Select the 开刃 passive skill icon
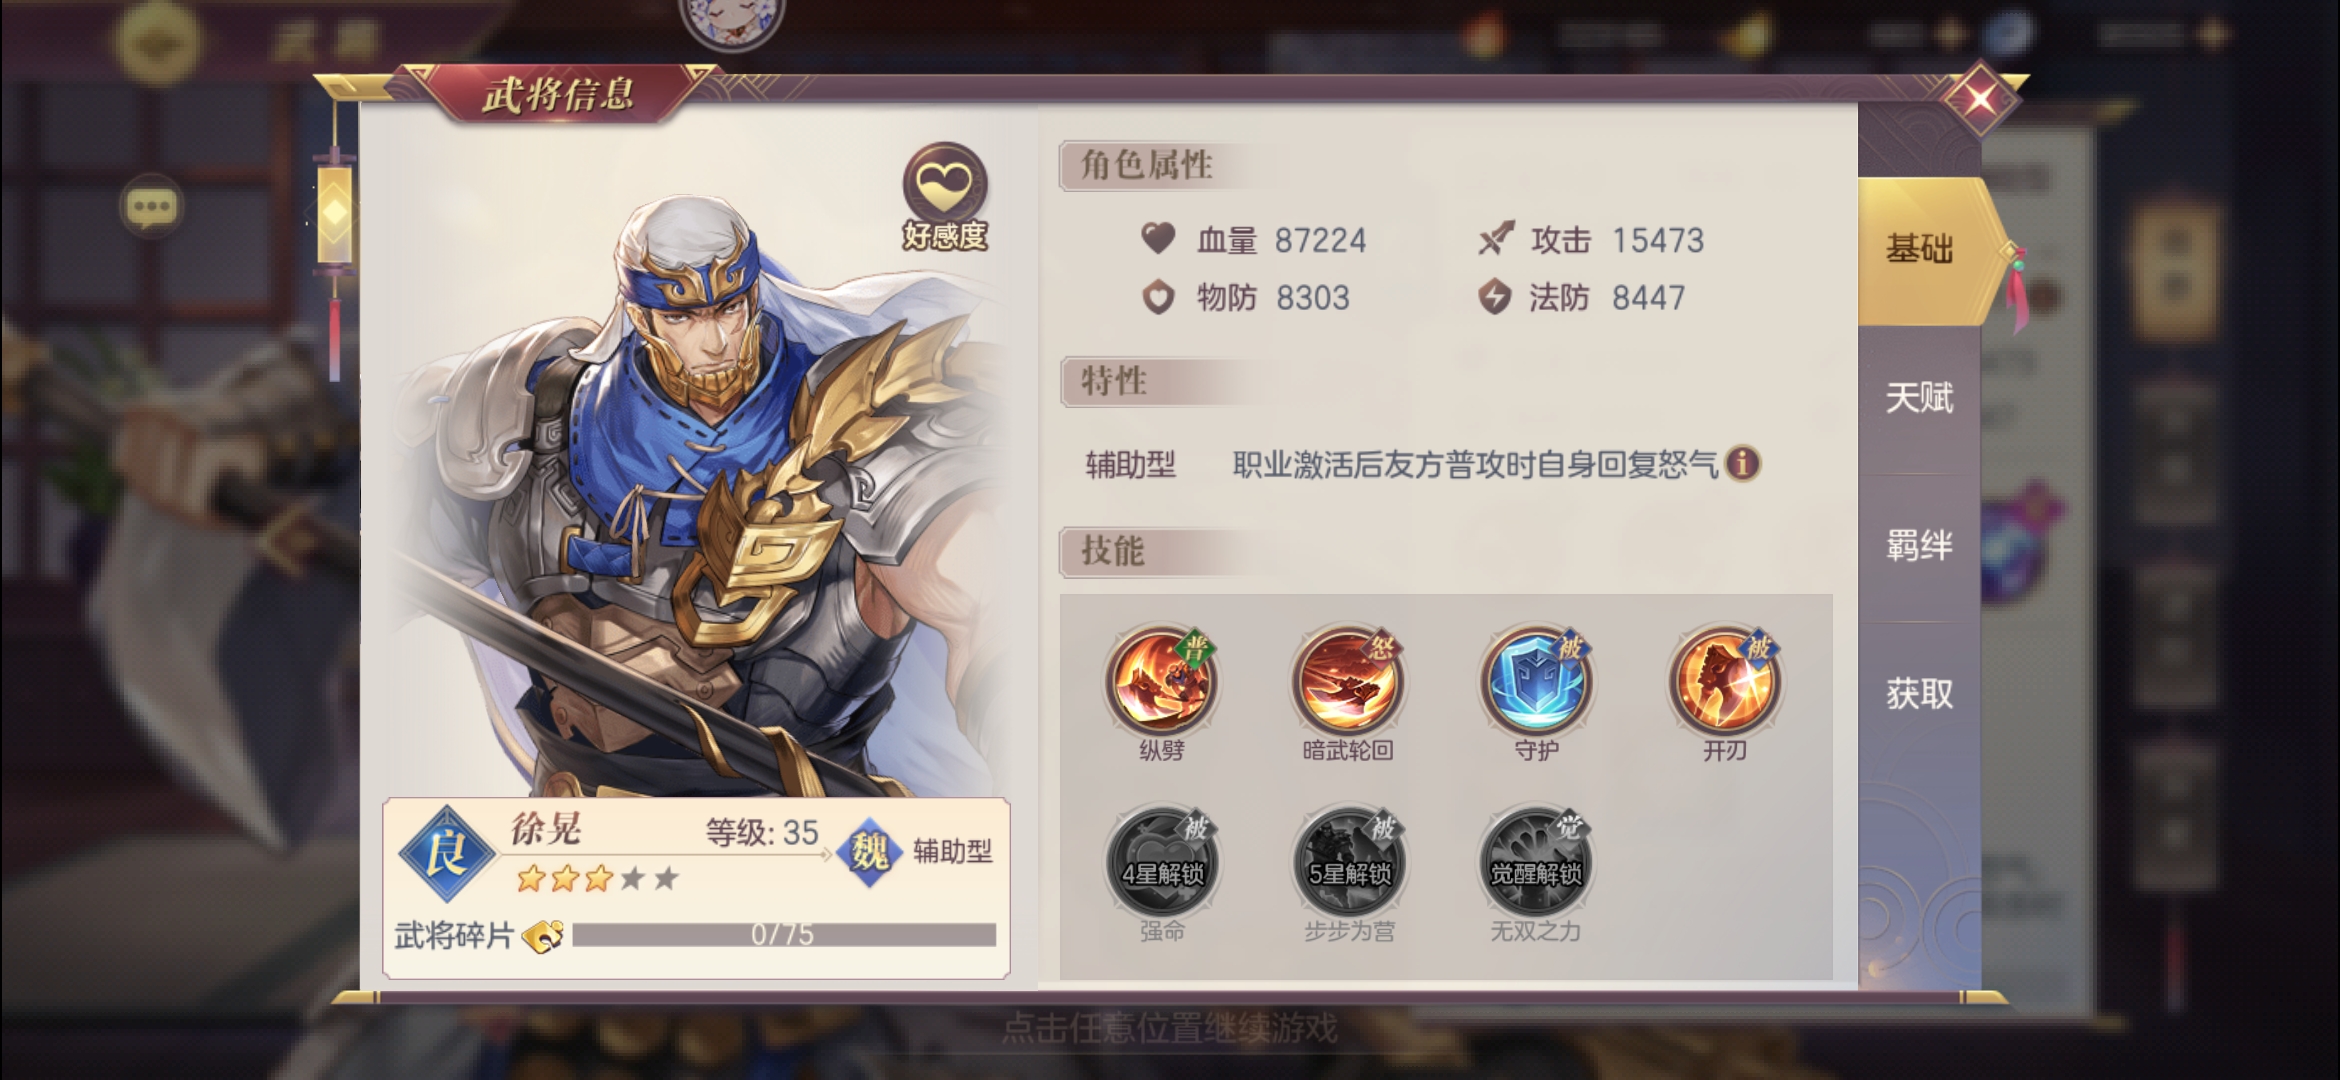 pyautogui.click(x=1724, y=682)
